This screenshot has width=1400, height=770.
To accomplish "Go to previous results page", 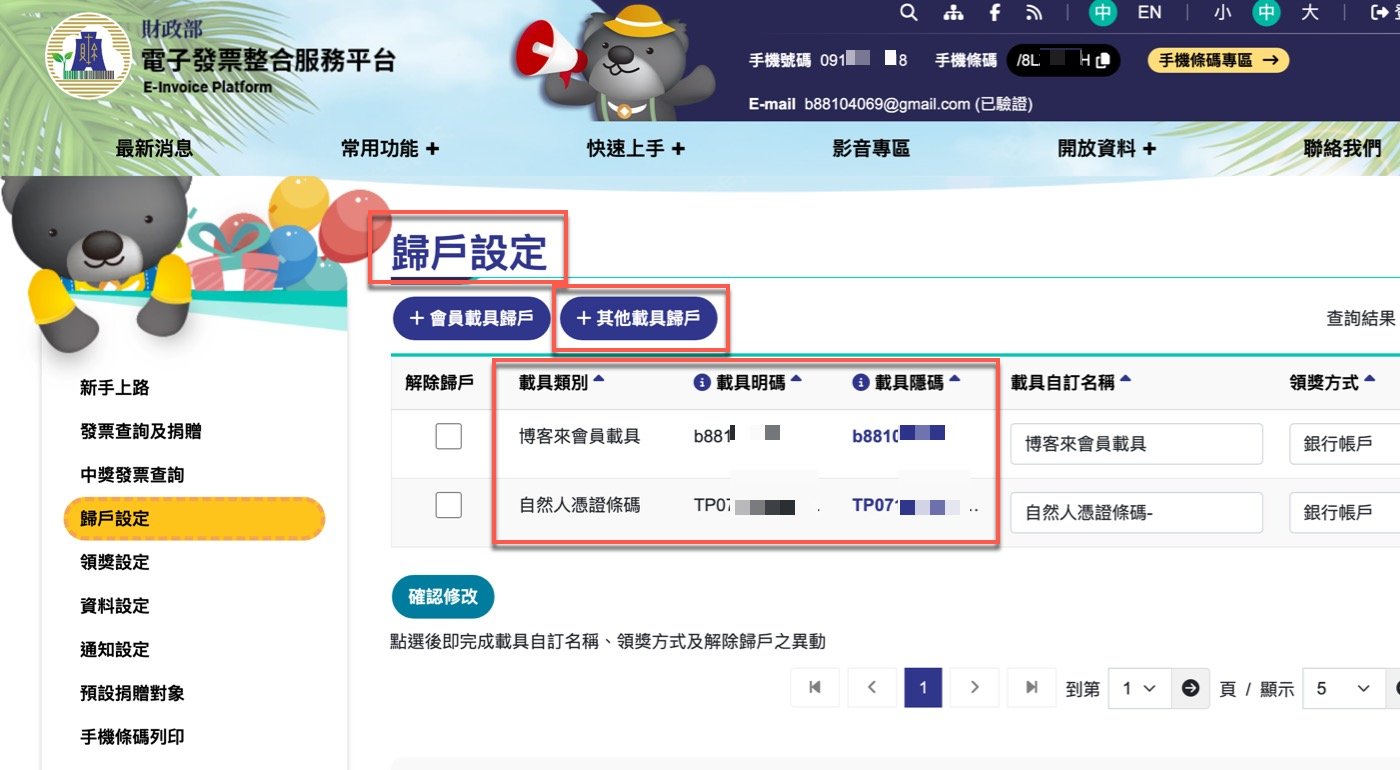I will (x=872, y=688).
